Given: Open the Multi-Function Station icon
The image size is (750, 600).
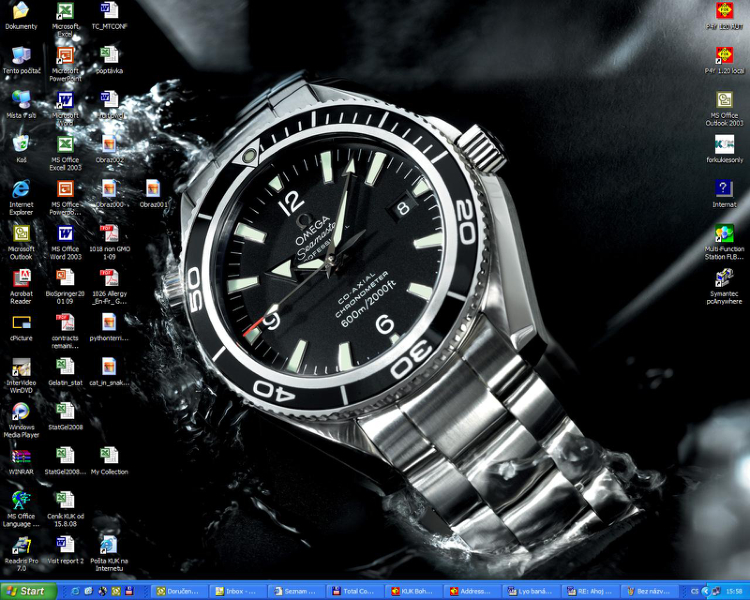Looking at the screenshot, I should tap(724, 233).
